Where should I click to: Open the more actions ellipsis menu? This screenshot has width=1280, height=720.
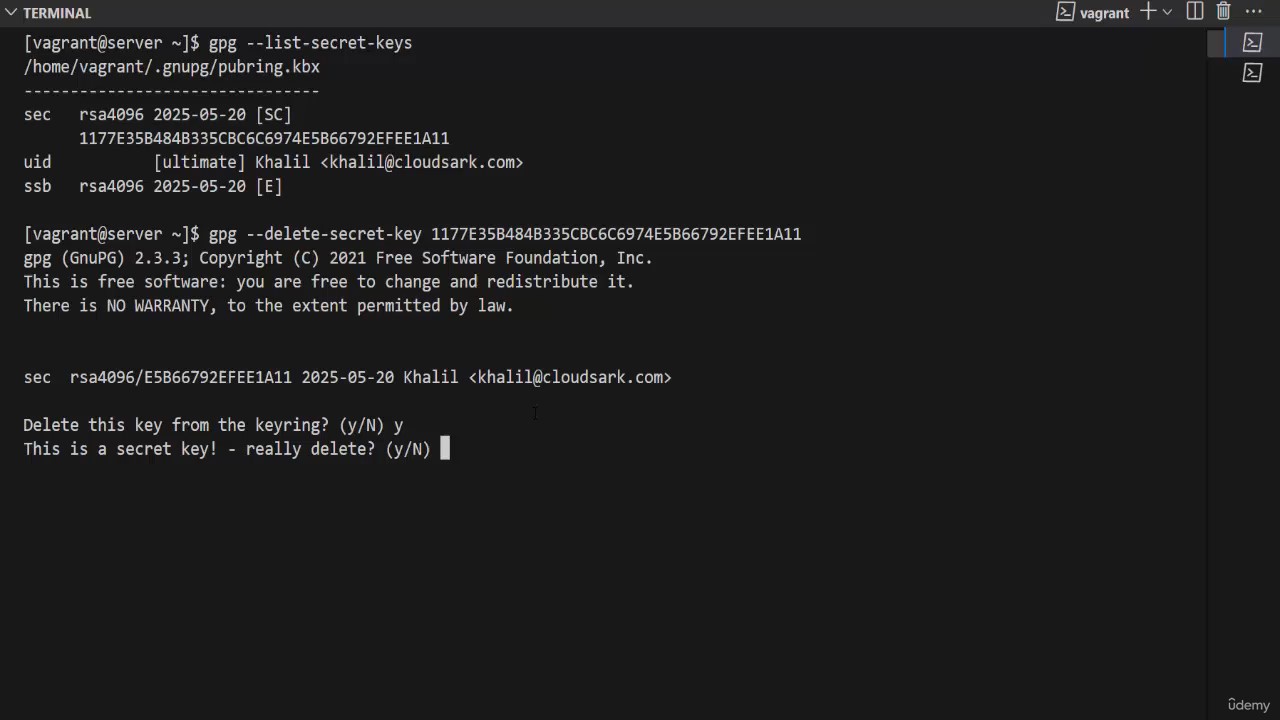click(x=1254, y=12)
